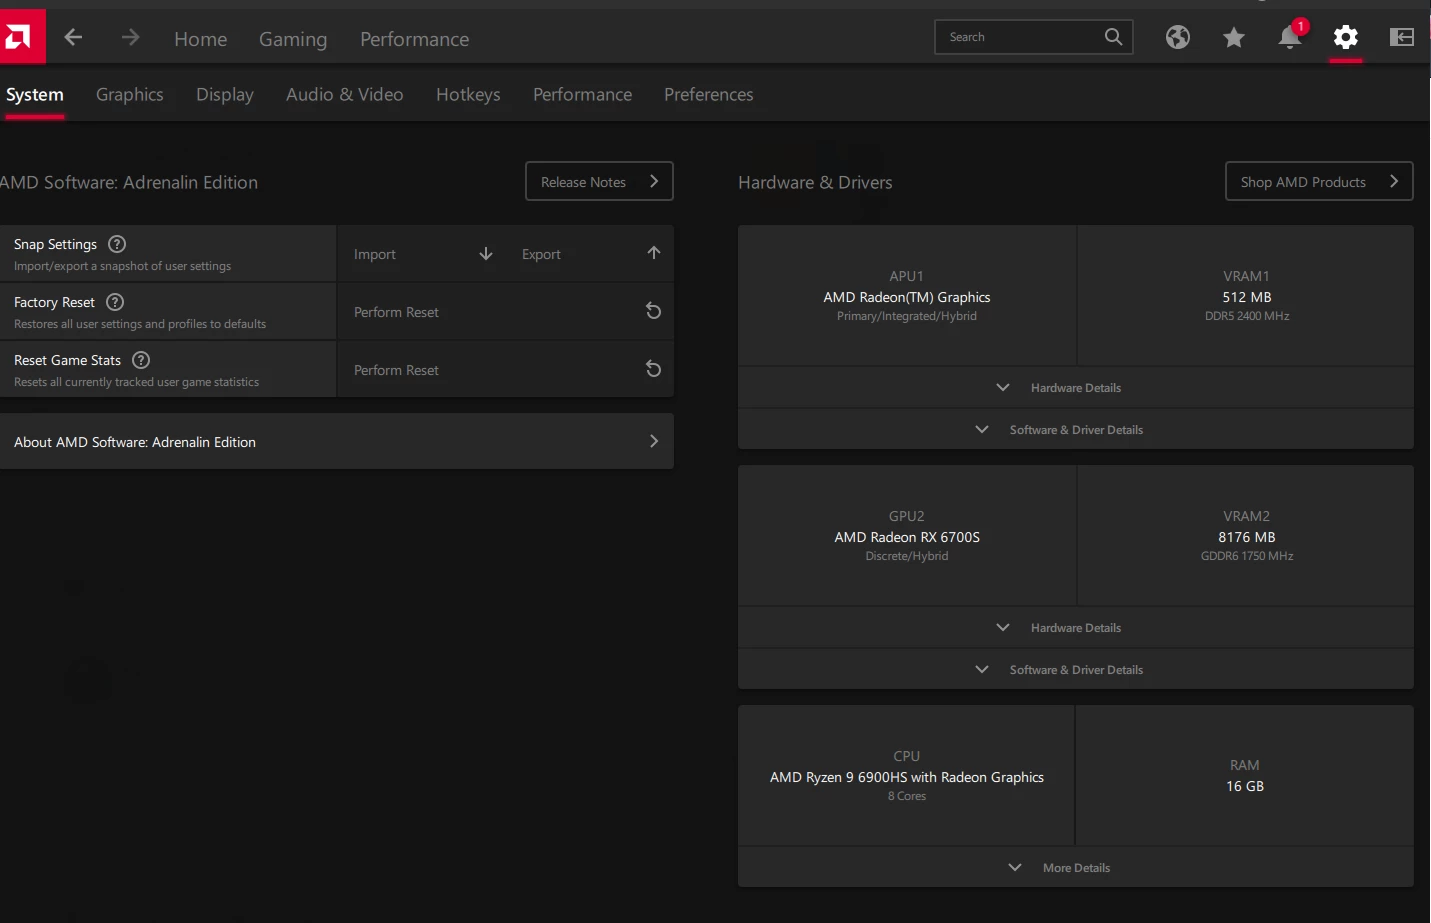Switch to the Graphics settings tab
1431x923 pixels.
click(130, 94)
